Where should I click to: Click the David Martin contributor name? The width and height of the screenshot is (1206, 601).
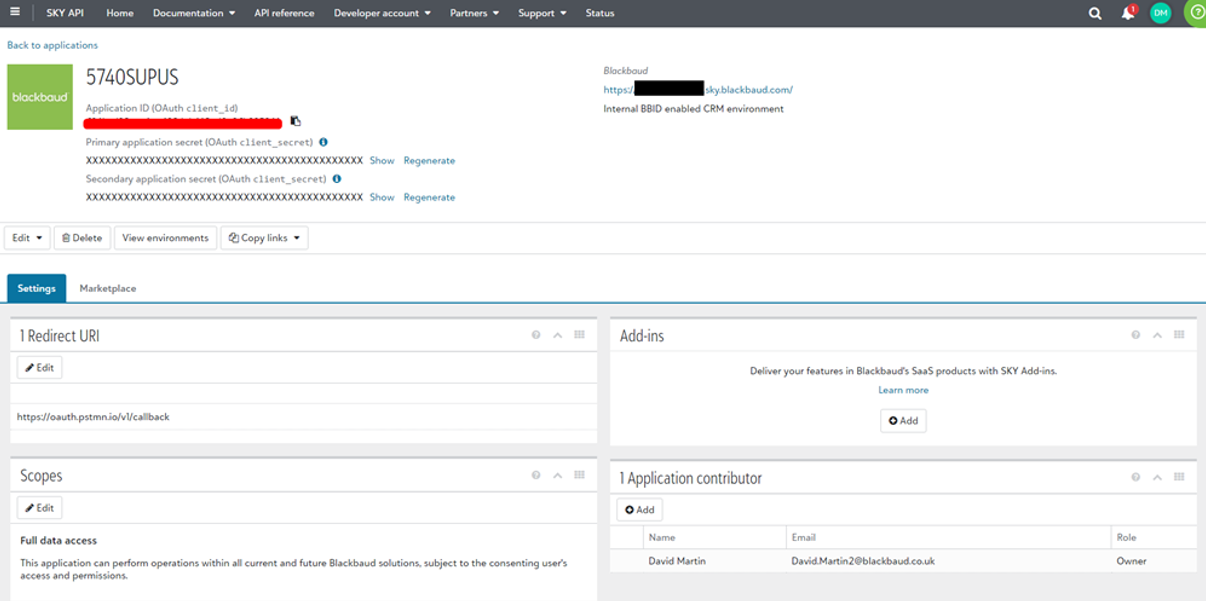(x=677, y=561)
